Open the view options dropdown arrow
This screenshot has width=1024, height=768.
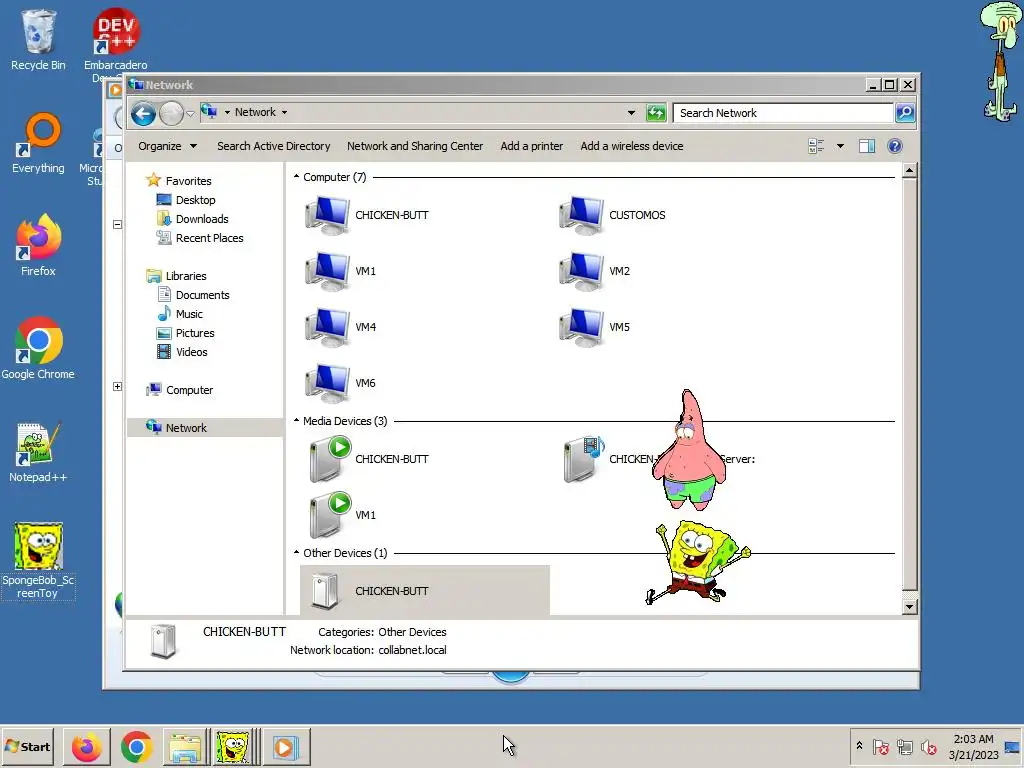tap(840, 146)
